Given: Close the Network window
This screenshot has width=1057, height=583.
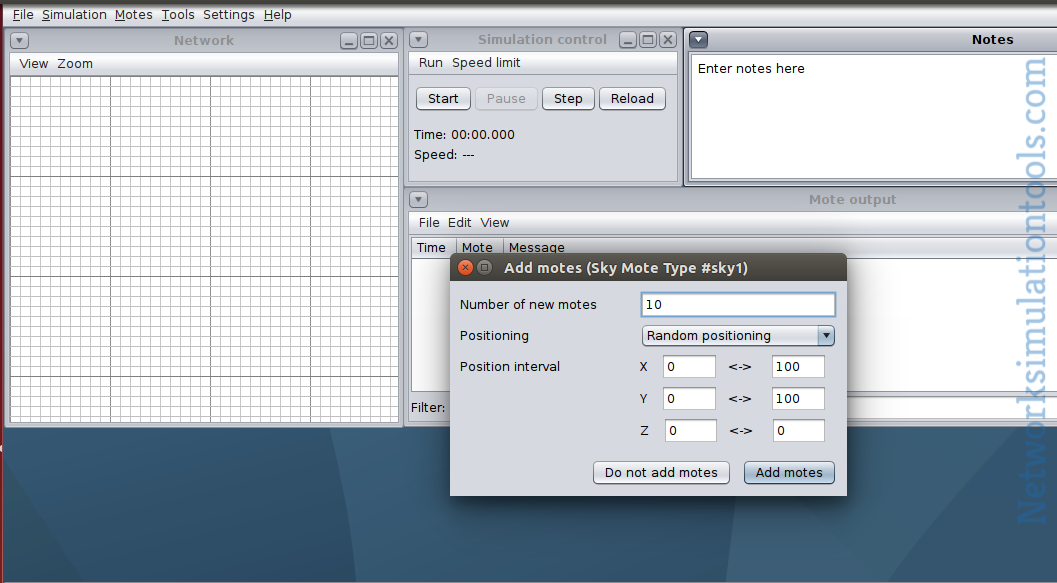Looking at the screenshot, I should click(x=389, y=41).
